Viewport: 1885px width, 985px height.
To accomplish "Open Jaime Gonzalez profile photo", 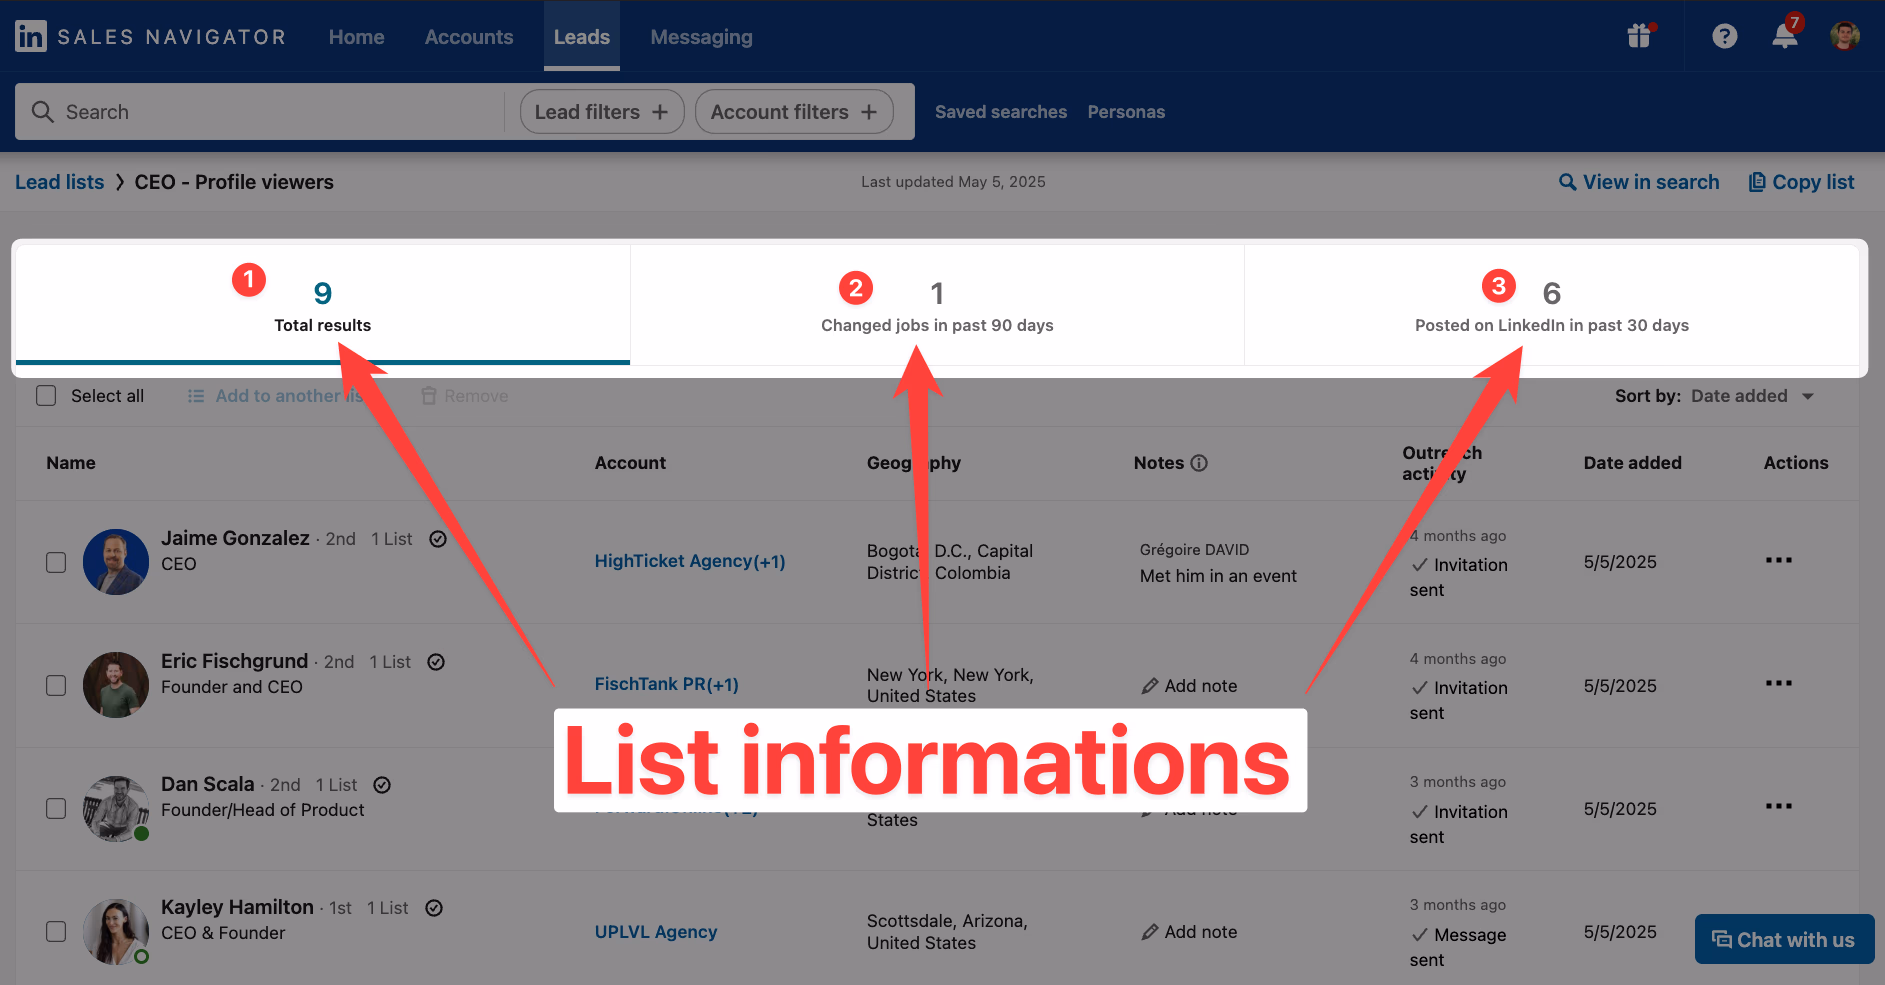I will [116, 562].
